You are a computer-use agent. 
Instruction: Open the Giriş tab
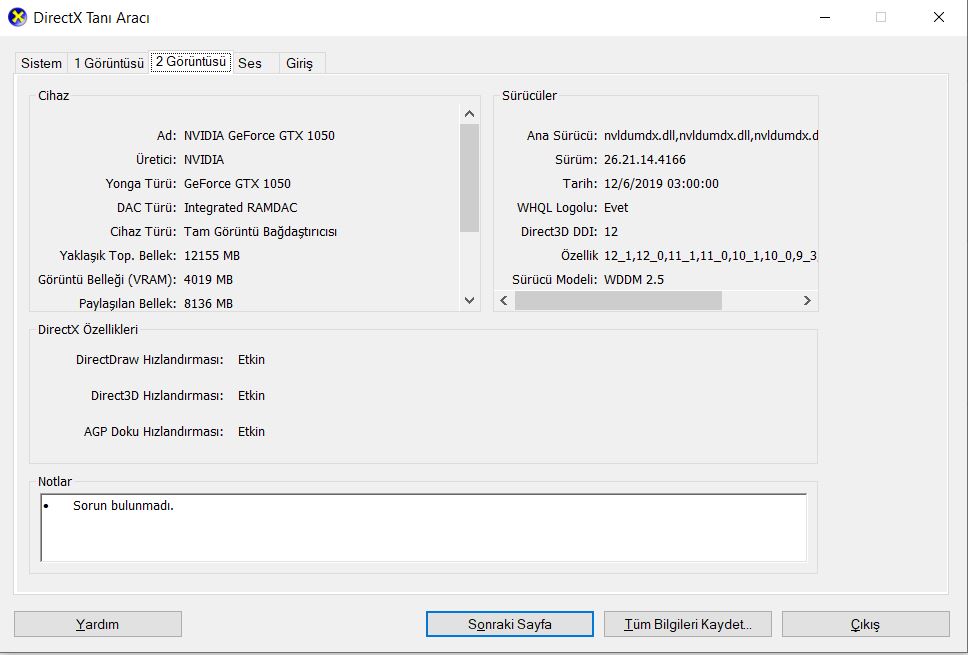click(x=300, y=63)
